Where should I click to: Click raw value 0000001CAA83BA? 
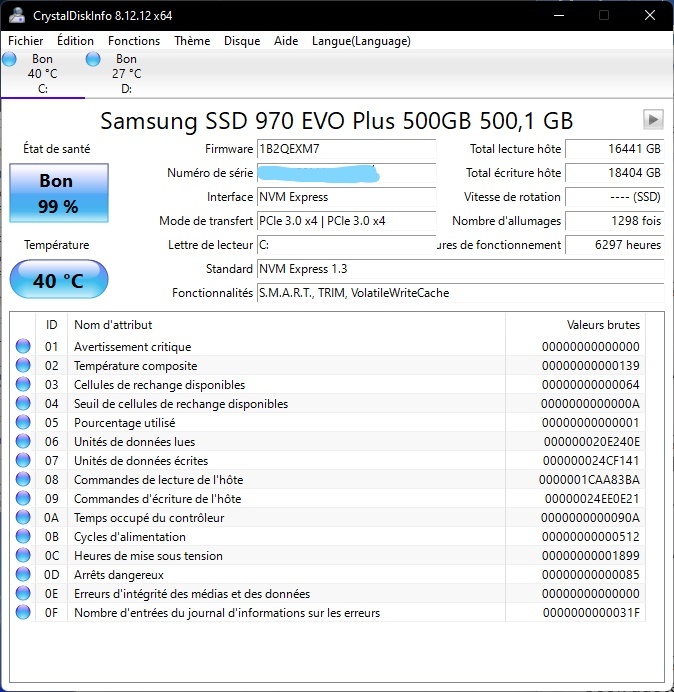[x=589, y=480]
